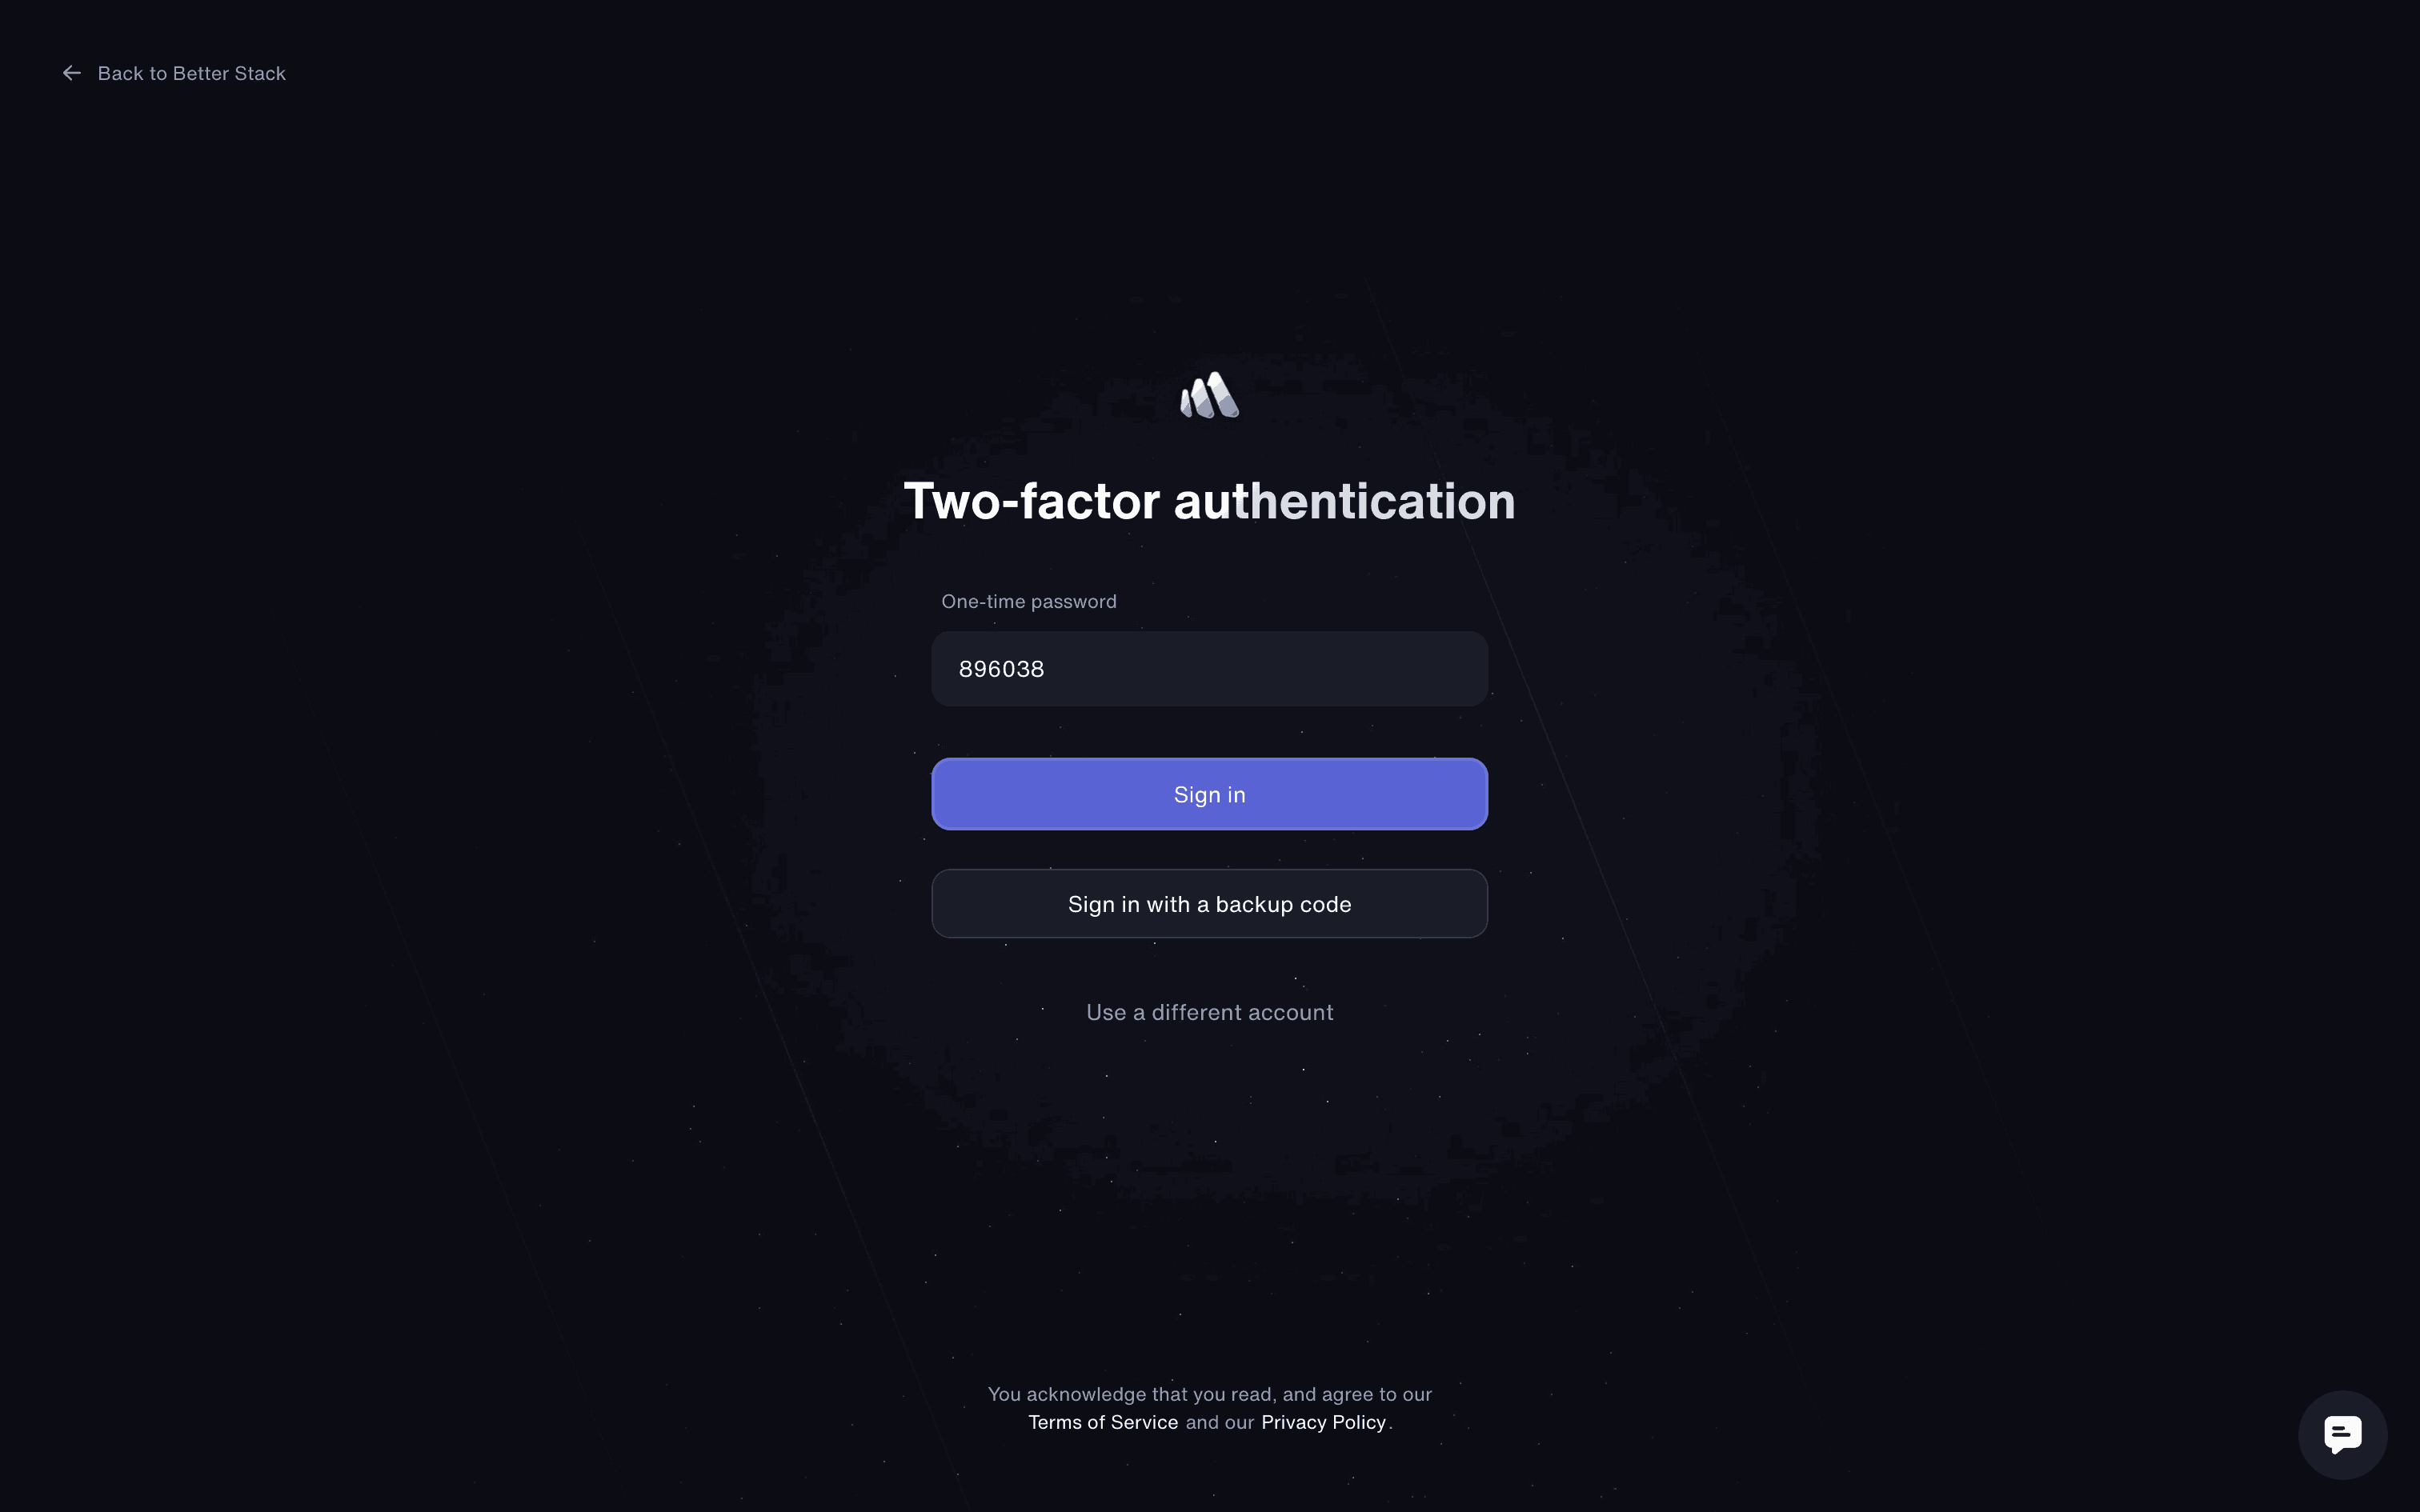Choose Sign in with a backup code
This screenshot has height=1512, width=2420.
point(1209,904)
